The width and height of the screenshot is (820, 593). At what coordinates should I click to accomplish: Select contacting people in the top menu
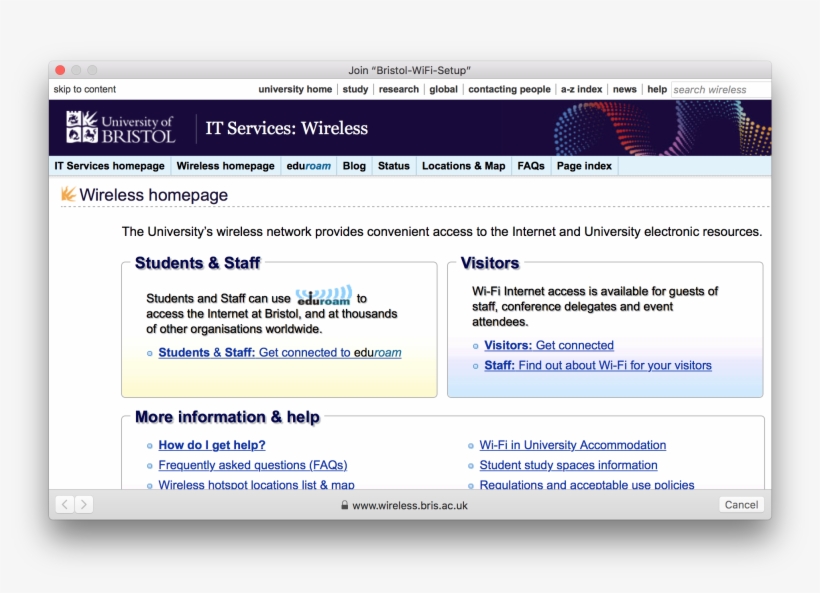point(509,89)
